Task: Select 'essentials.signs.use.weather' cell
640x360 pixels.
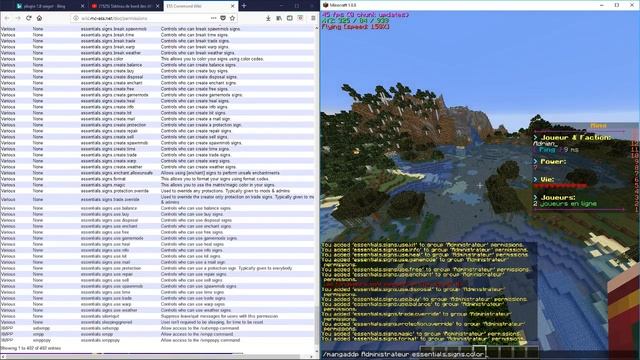Action: click(x=109, y=310)
